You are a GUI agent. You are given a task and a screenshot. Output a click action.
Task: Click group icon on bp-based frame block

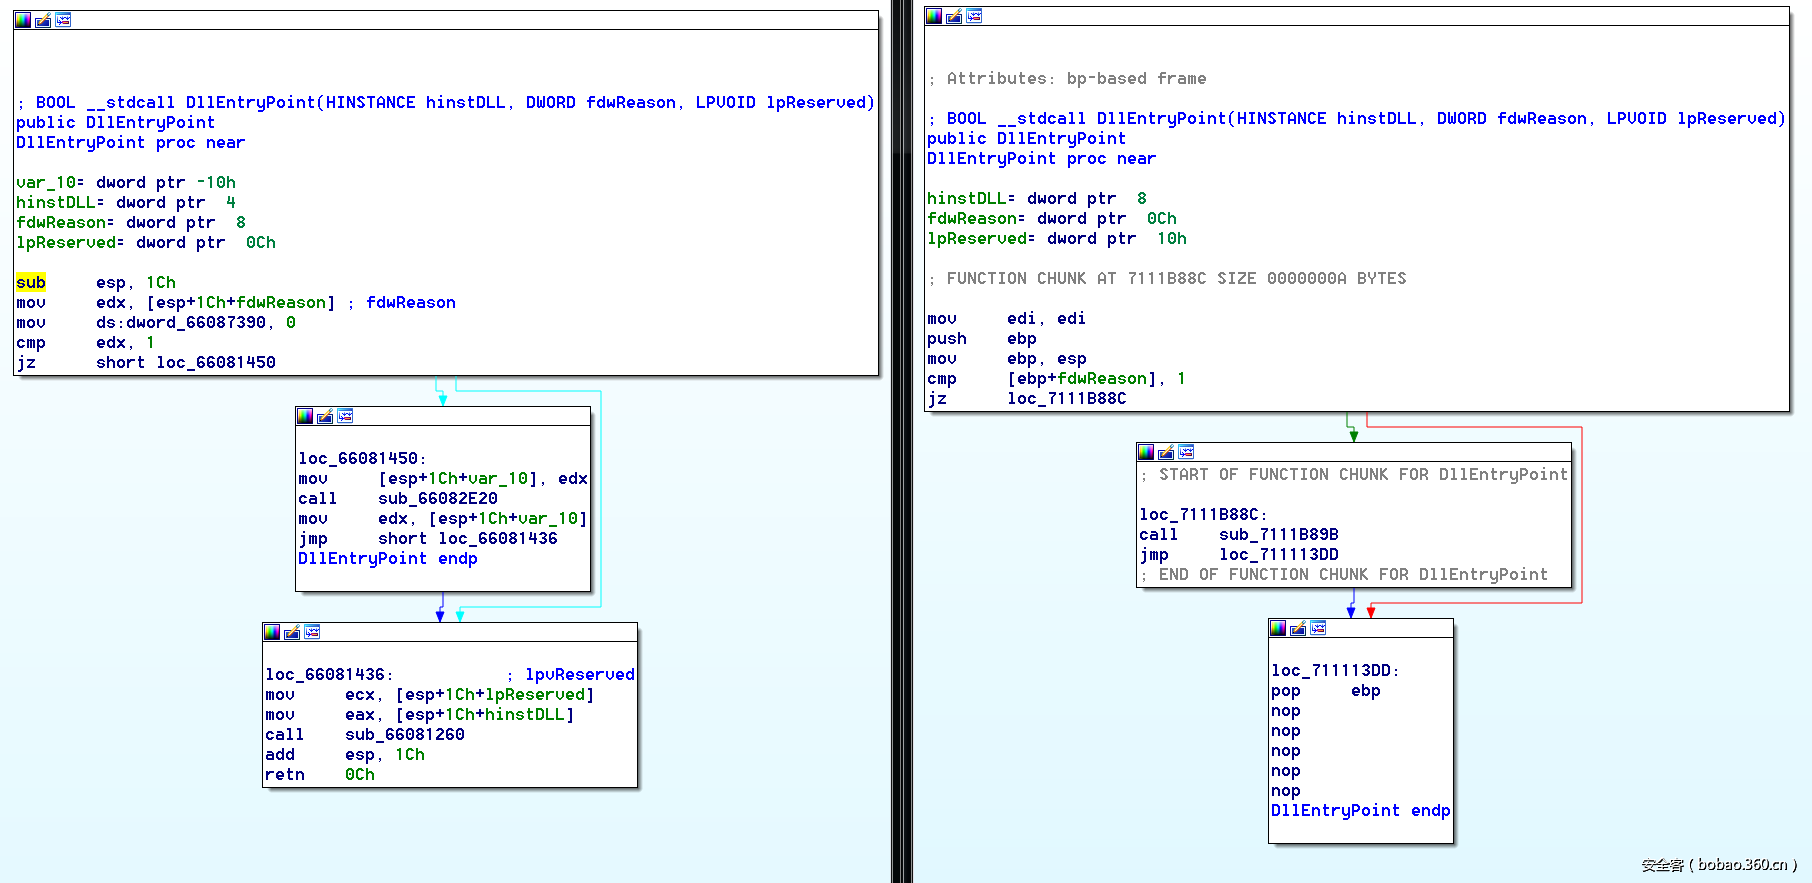(x=974, y=16)
